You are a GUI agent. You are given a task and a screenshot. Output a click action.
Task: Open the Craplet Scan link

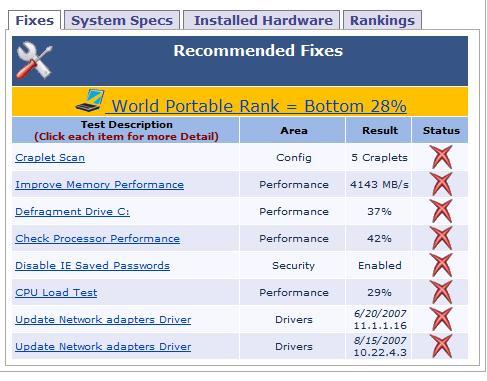click(x=50, y=157)
